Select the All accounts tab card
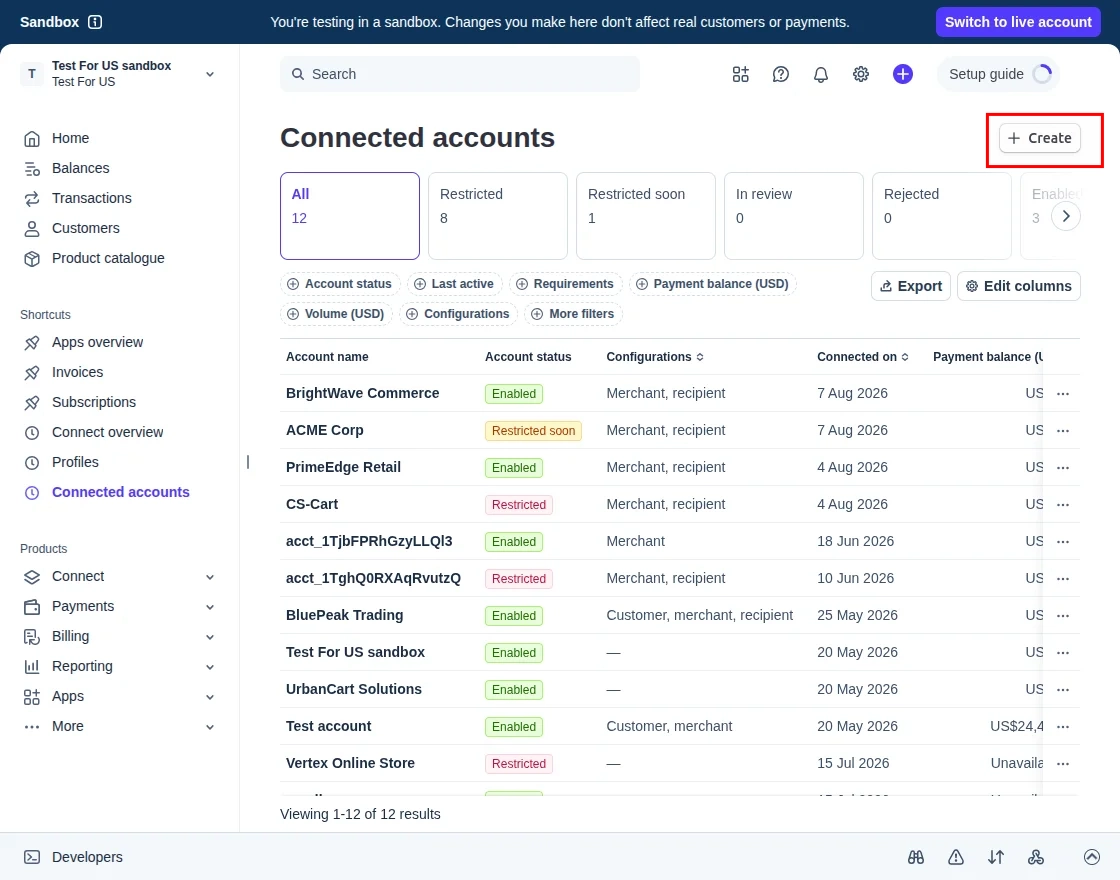This screenshot has width=1120, height=880. click(x=350, y=216)
